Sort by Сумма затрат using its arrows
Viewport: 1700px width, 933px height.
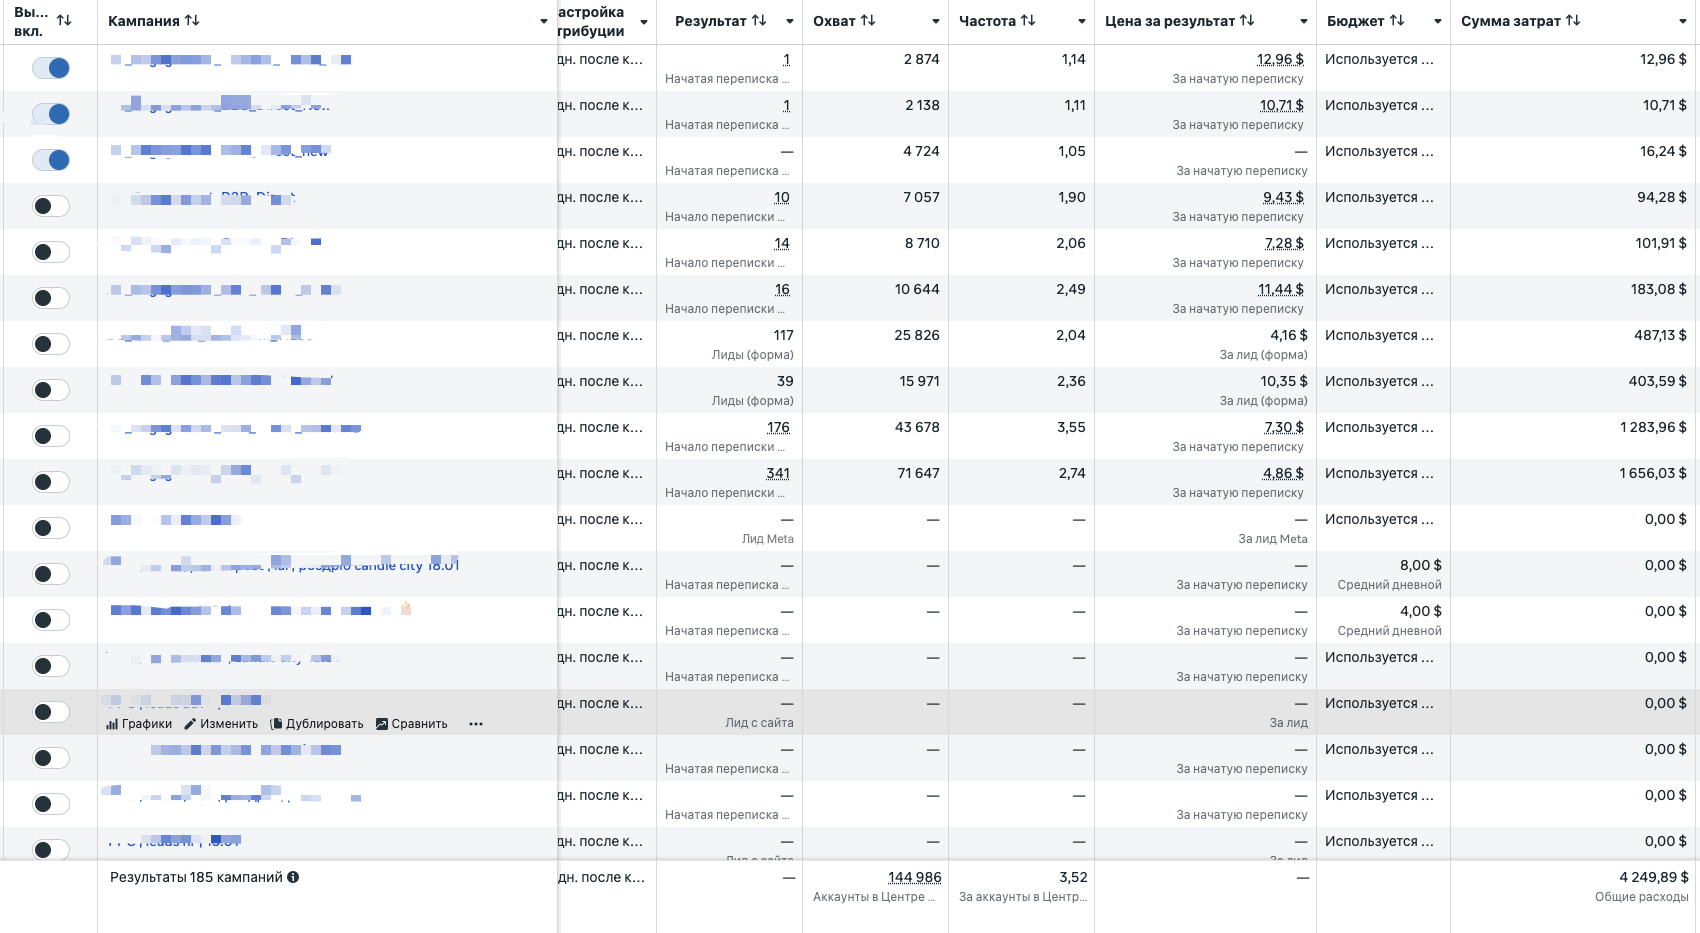point(1573,21)
